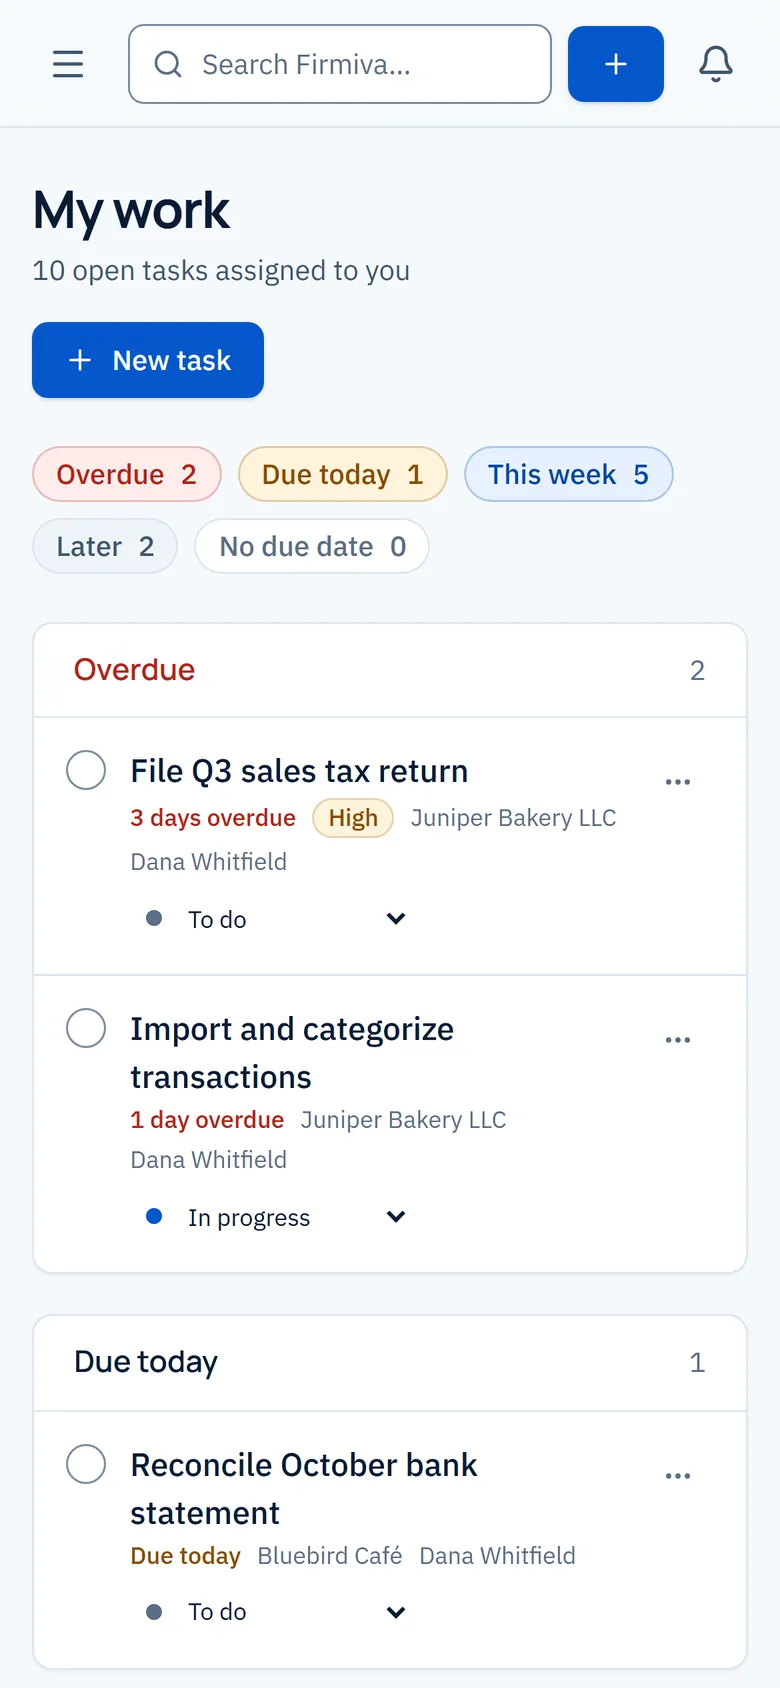The image size is (780, 1688).
Task: Open the Juniper Bakery LLC client link under Import task
Action: (x=404, y=1120)
